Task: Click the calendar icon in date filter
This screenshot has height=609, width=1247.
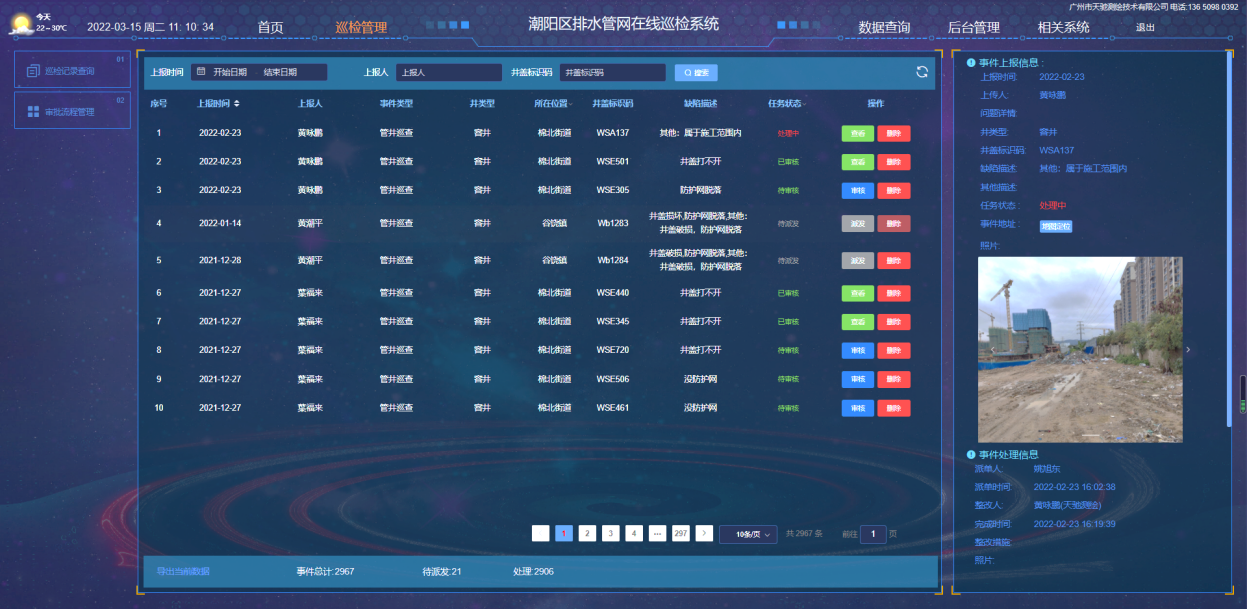Action: (201, 72)
